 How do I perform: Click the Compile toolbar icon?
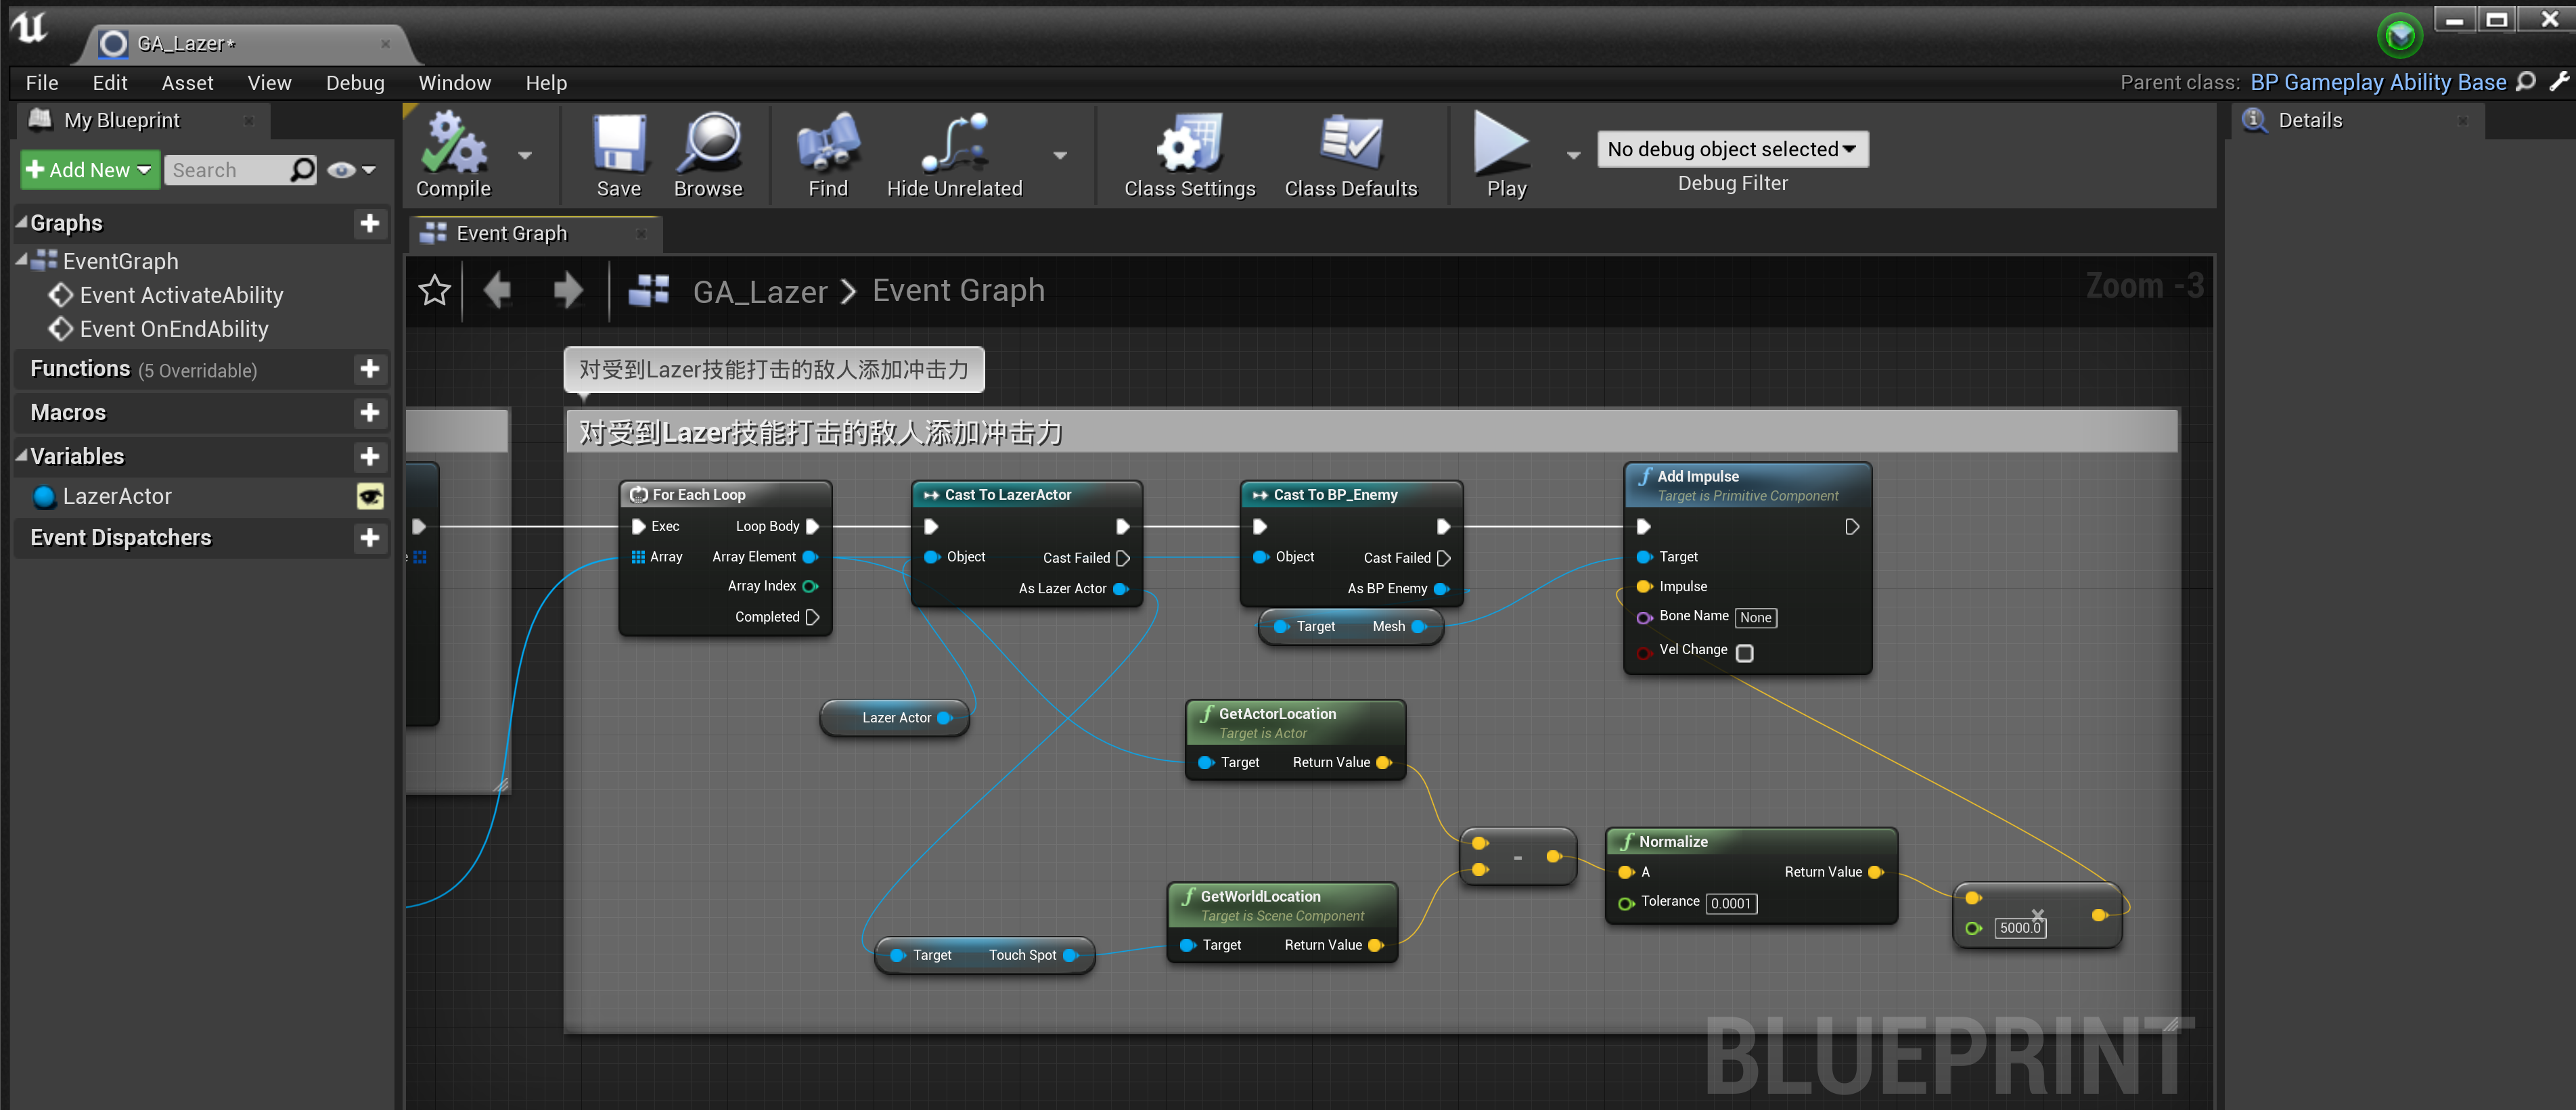coord(453,144)
